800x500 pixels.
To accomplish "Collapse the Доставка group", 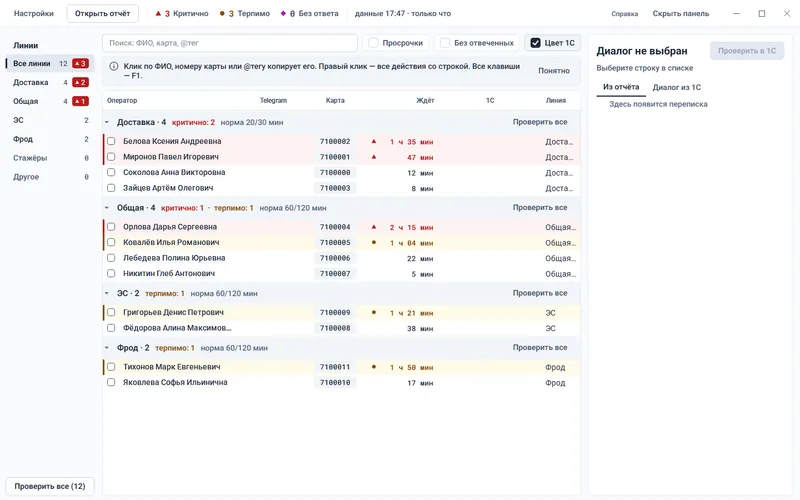I will click(x=107, y=122).
